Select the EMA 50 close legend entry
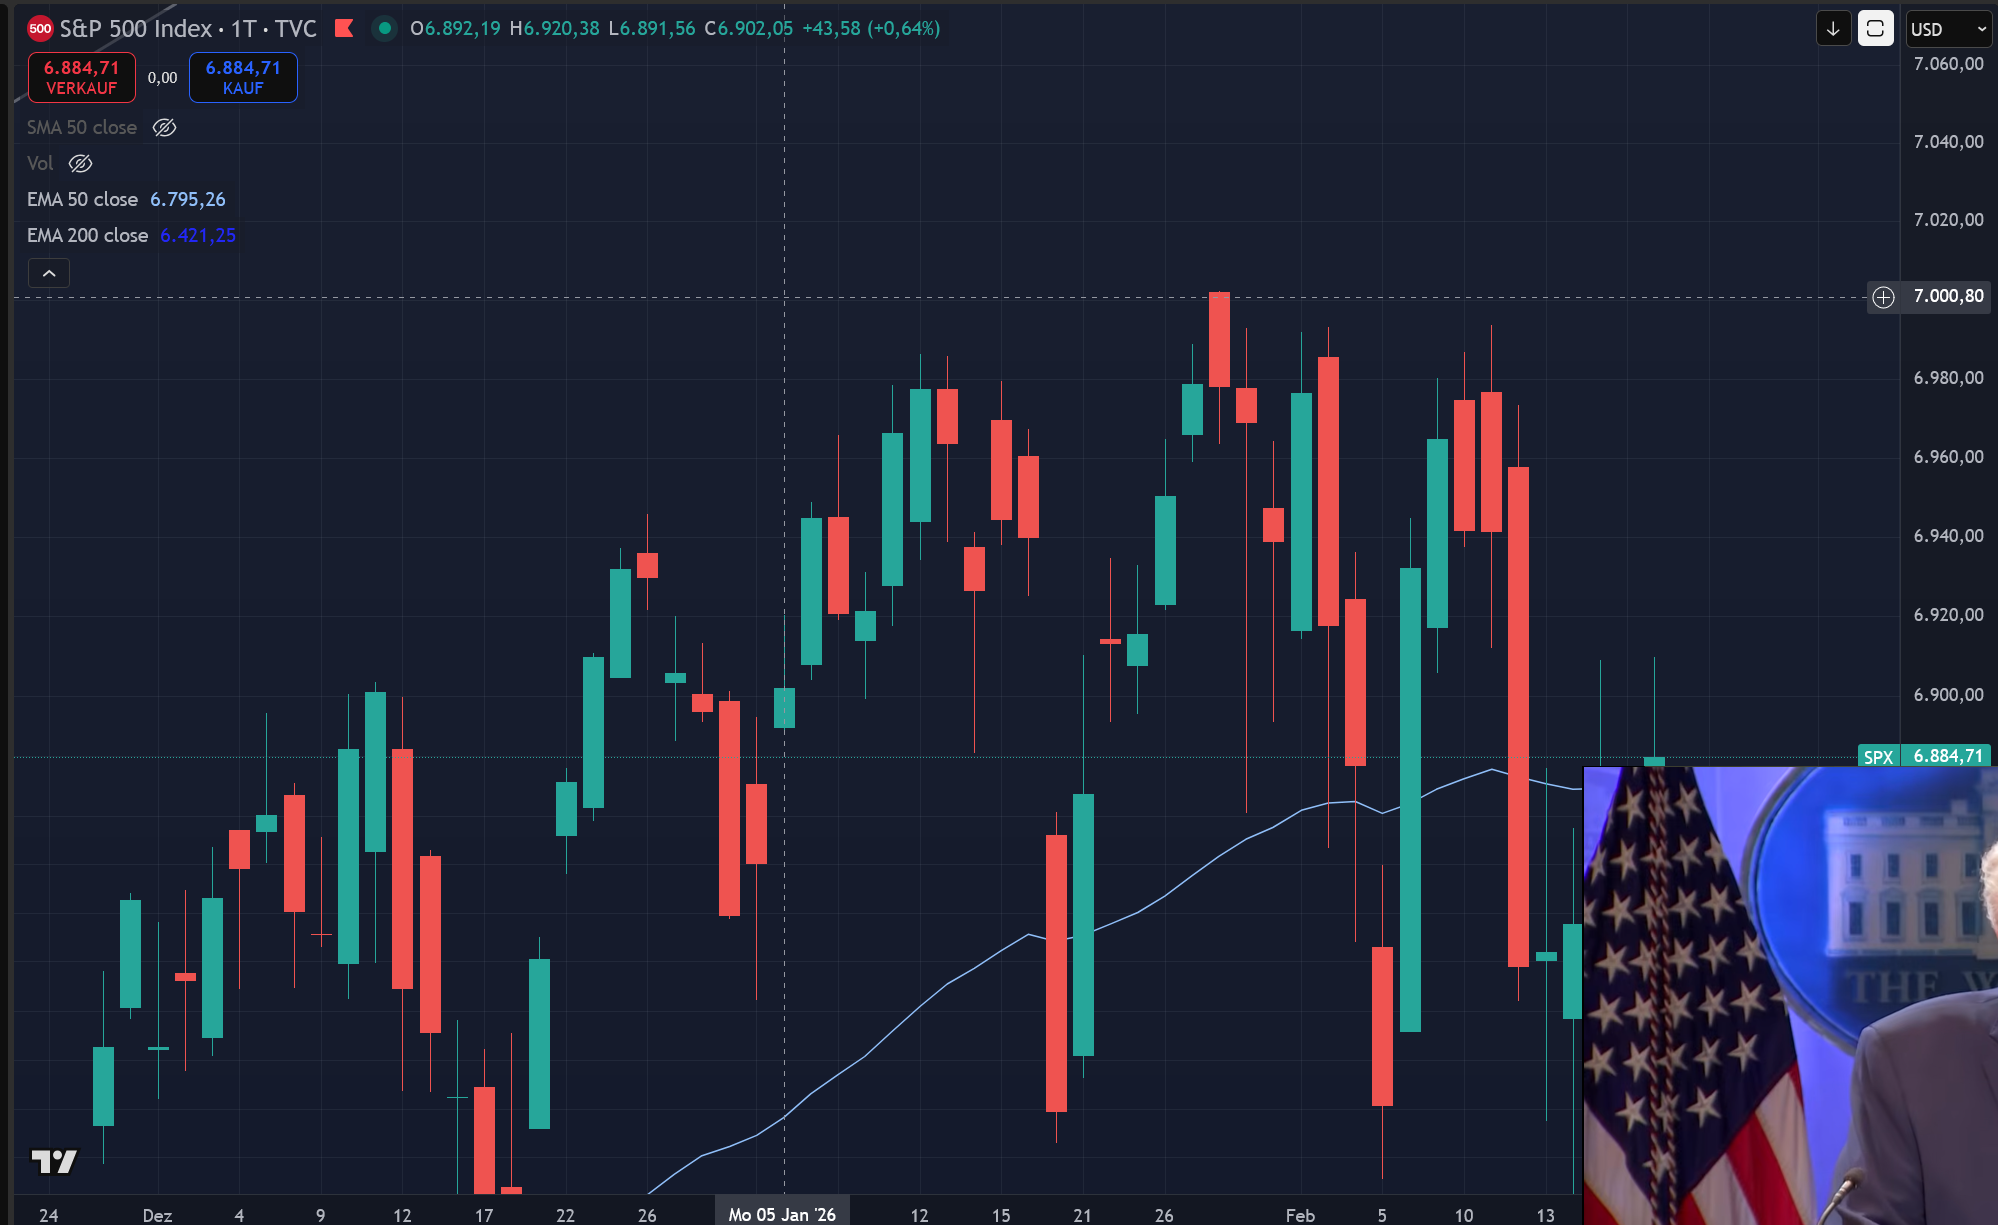The height and width of the screenshot is (1225, 1998). pos(82,199)
